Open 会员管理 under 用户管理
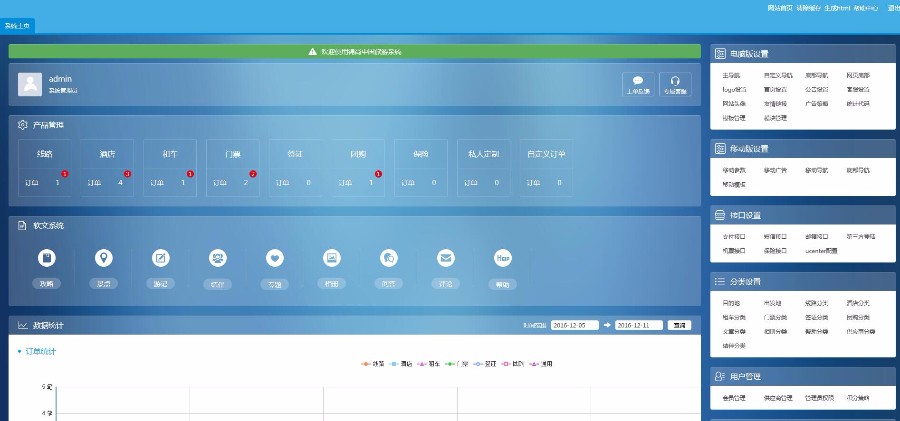This screenshot has height=421, width=900. point(734,398)
